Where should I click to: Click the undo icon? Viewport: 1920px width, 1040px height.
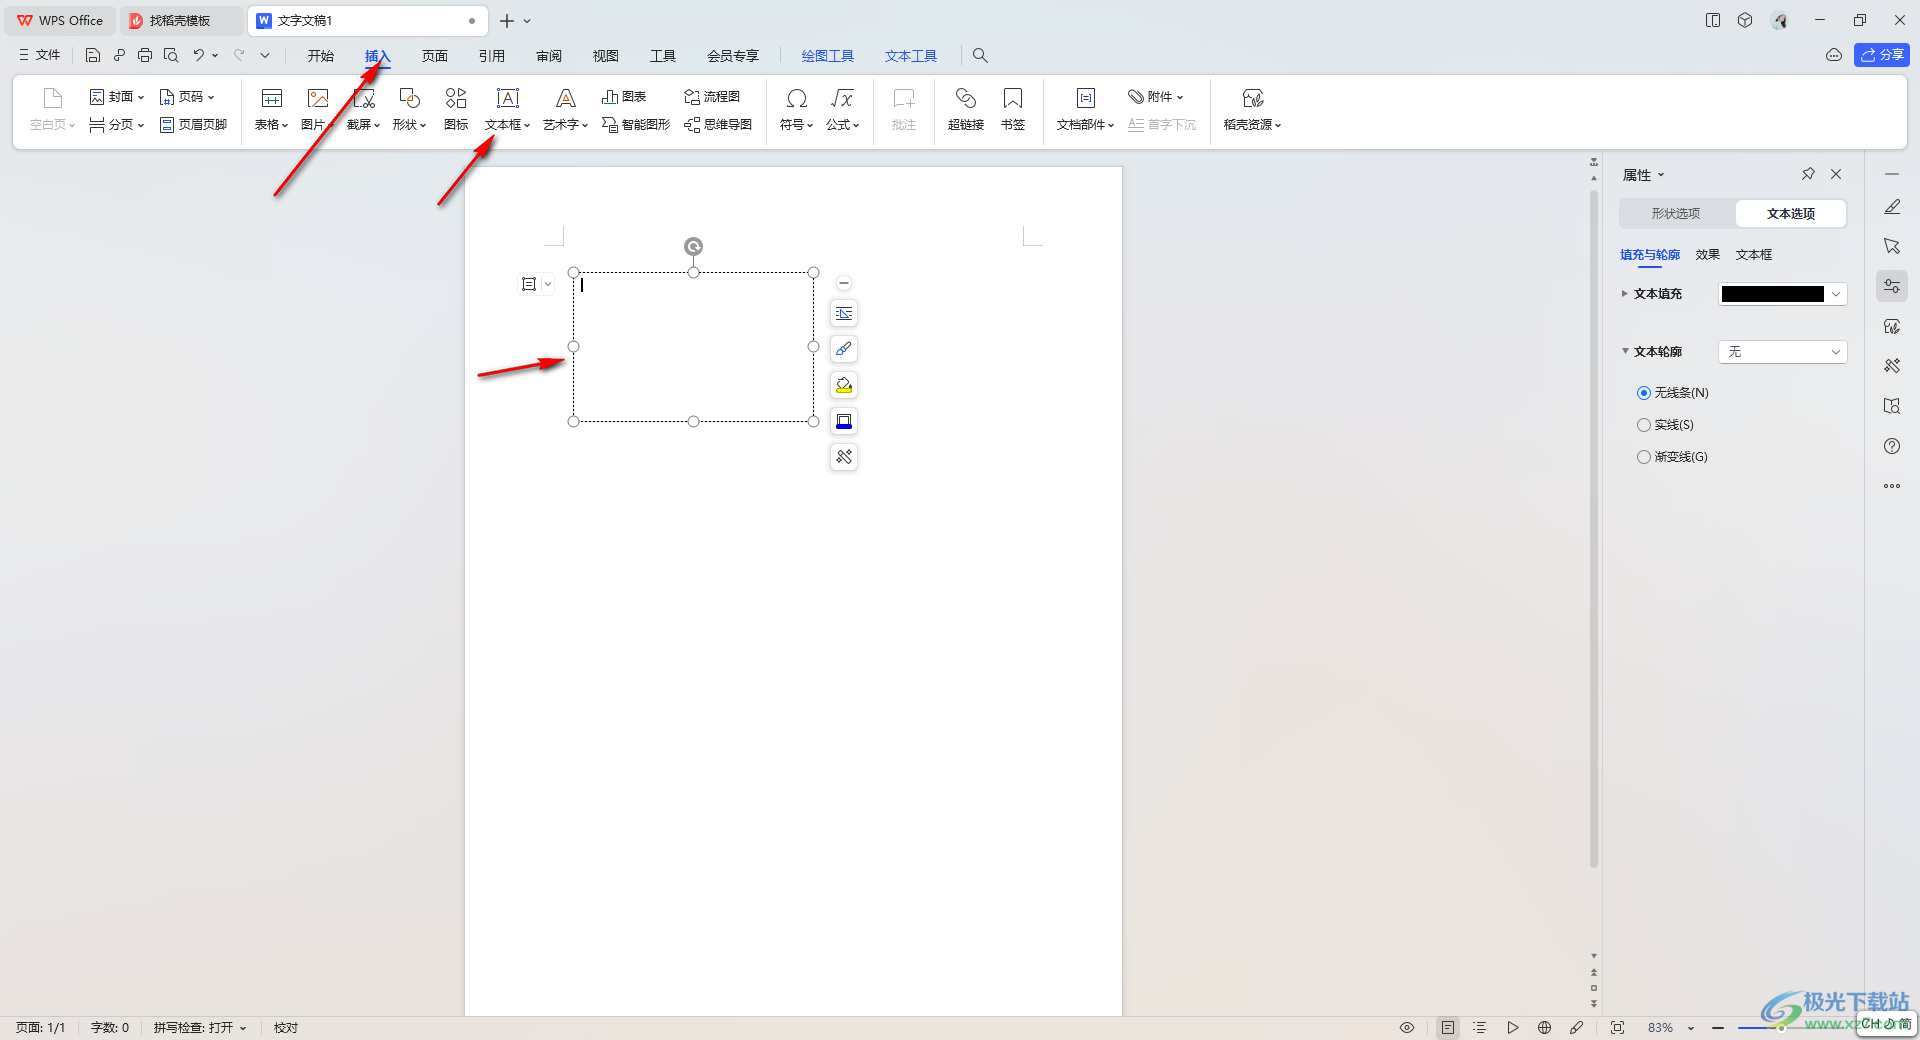pyautogui.click(x=199, y=56)
